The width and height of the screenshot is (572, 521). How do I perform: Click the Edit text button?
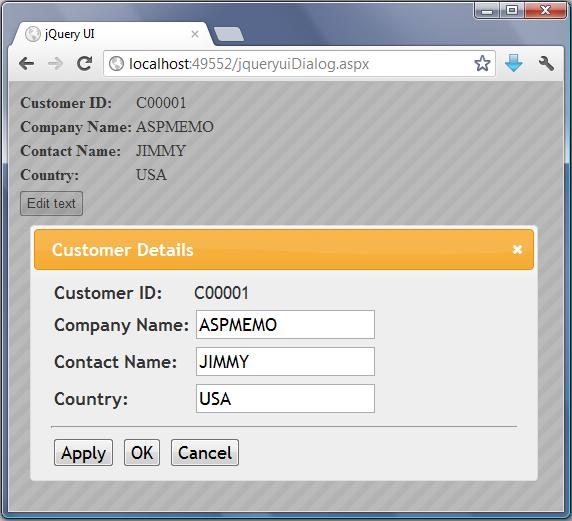(51, 203)
